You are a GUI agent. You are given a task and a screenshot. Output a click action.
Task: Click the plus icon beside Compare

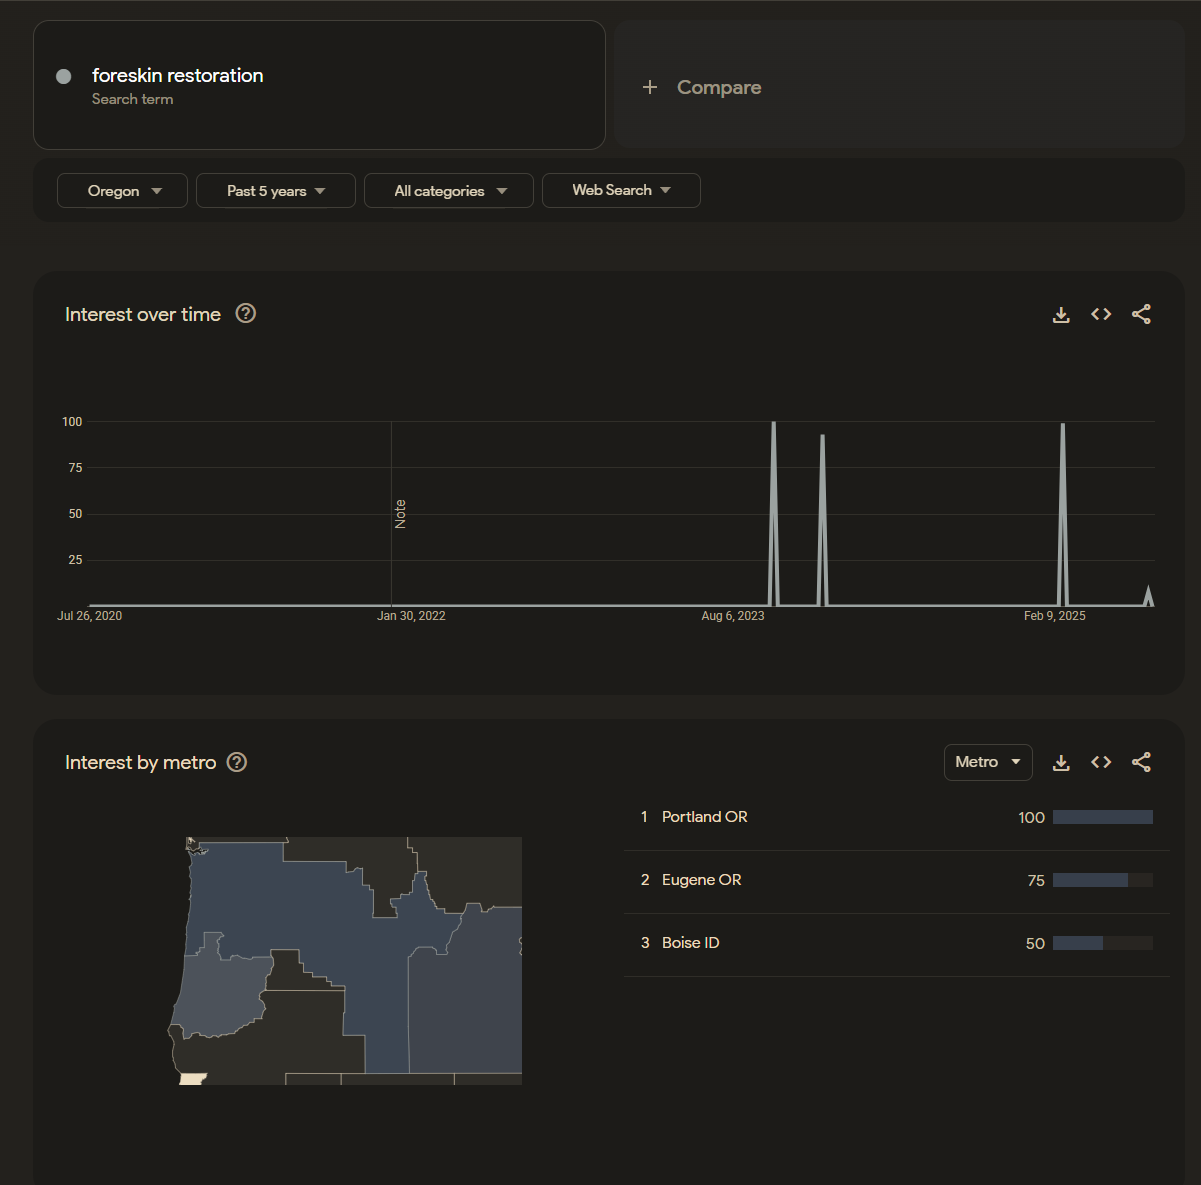(x=650, y=87)
